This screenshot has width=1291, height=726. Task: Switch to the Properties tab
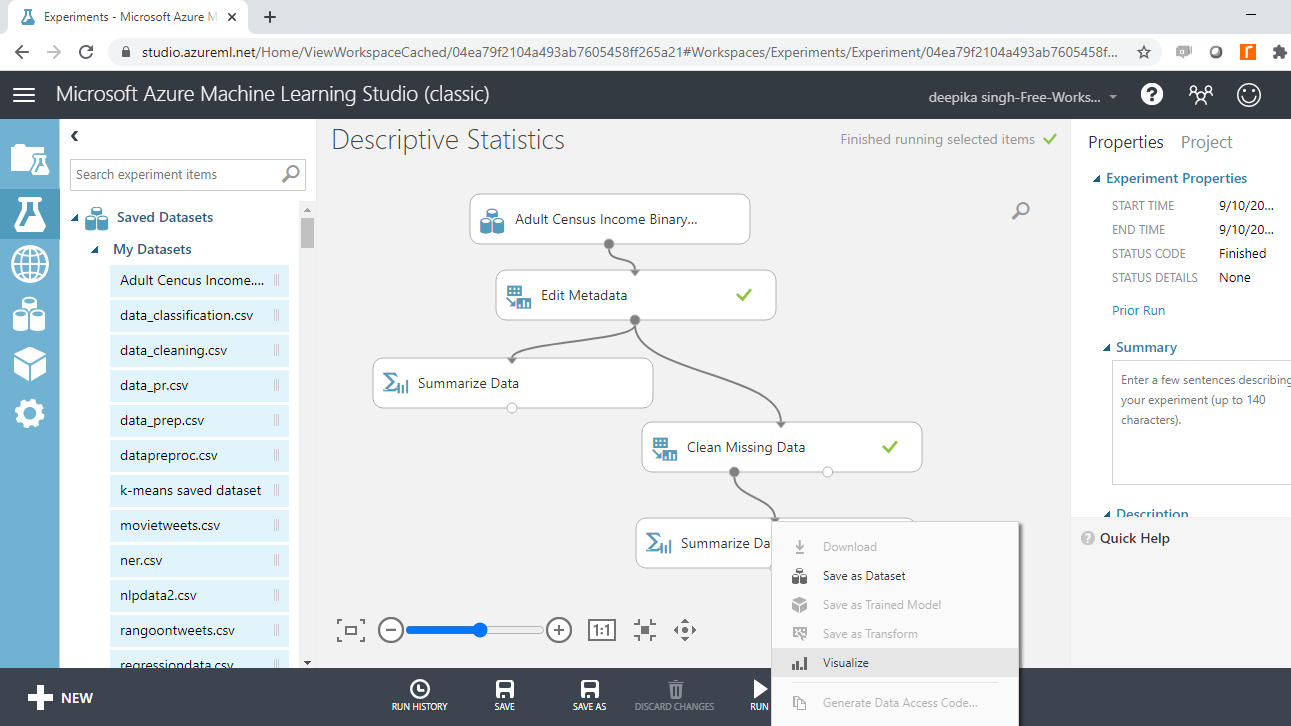pos(1126,142)
